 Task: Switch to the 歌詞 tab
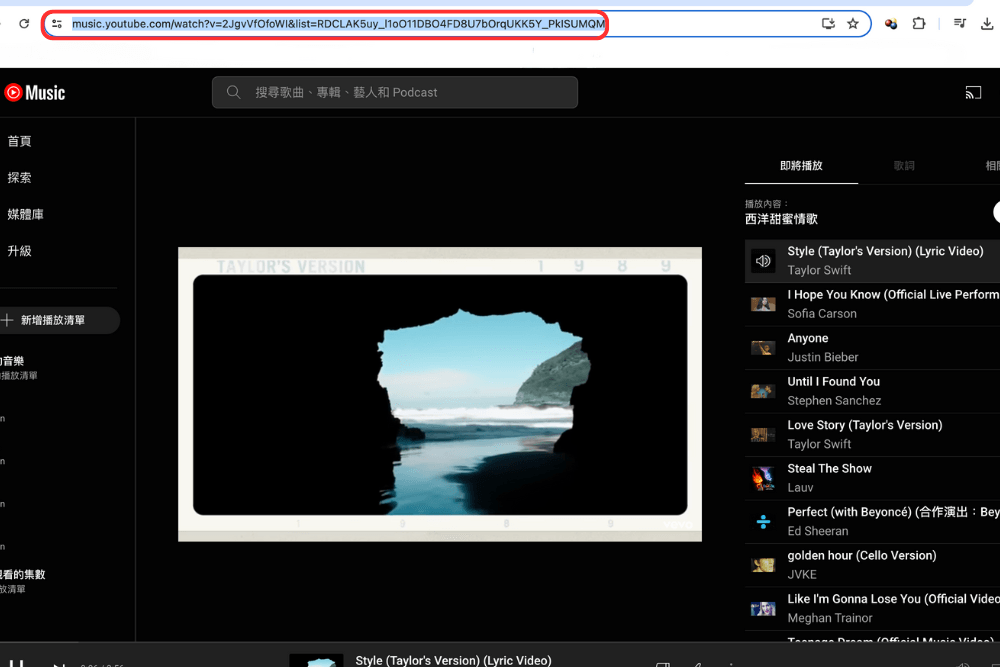(904, 166)
